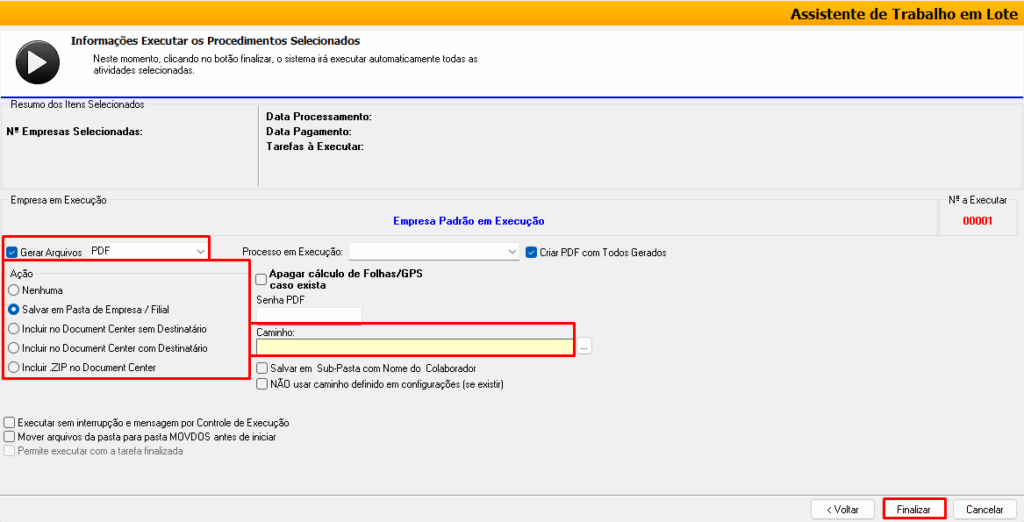Viewport: 1024px width, 522px height.
Task: Click the browse ellipsis button beside Caminho
Action: point(584,347)
